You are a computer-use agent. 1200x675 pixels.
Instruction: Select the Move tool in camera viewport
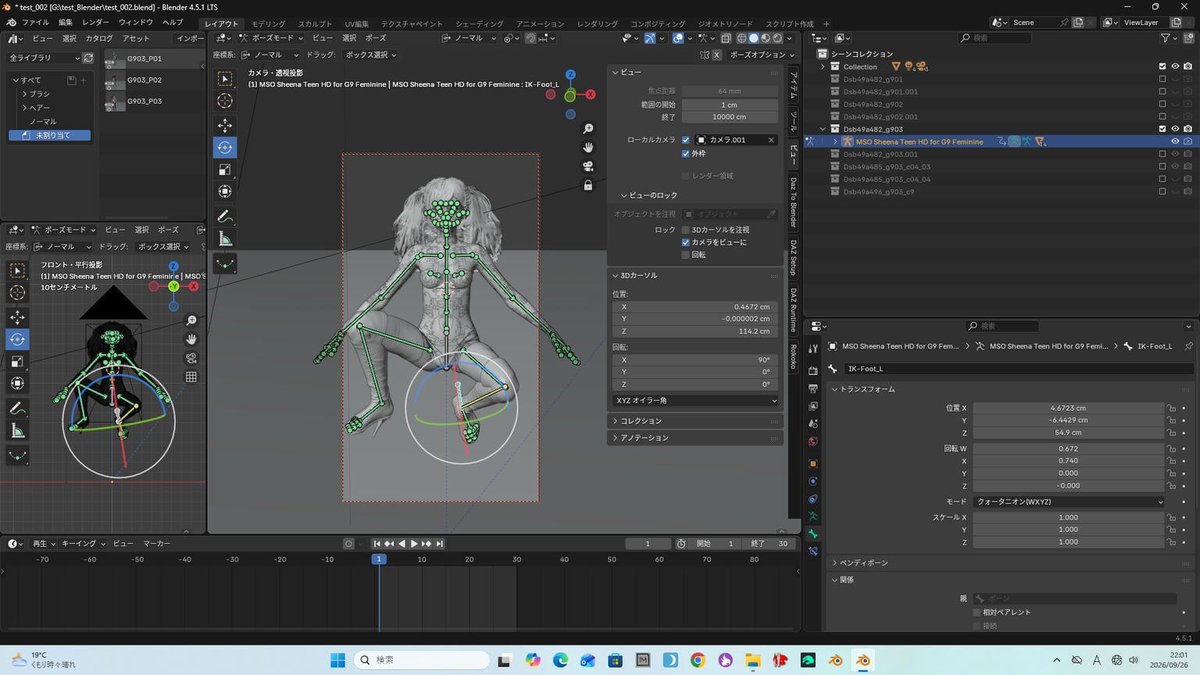pyautogui.click(x=226, y=125)
